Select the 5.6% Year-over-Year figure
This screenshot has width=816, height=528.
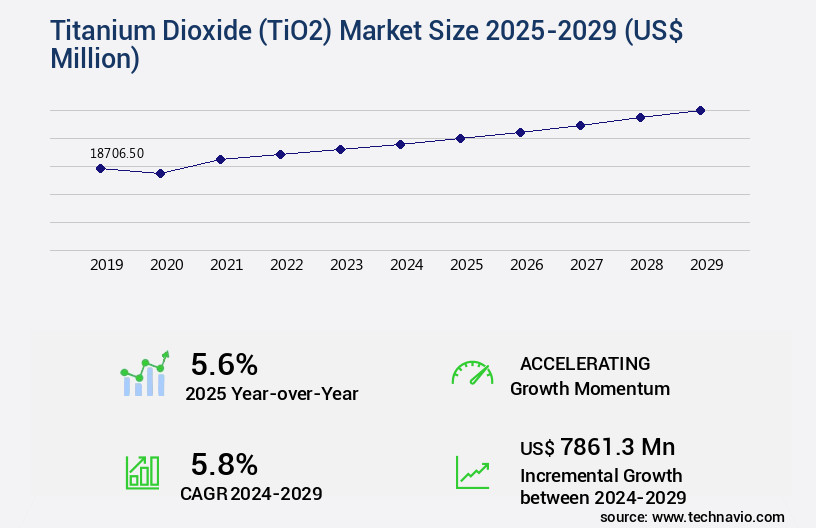tap(224, 363)
